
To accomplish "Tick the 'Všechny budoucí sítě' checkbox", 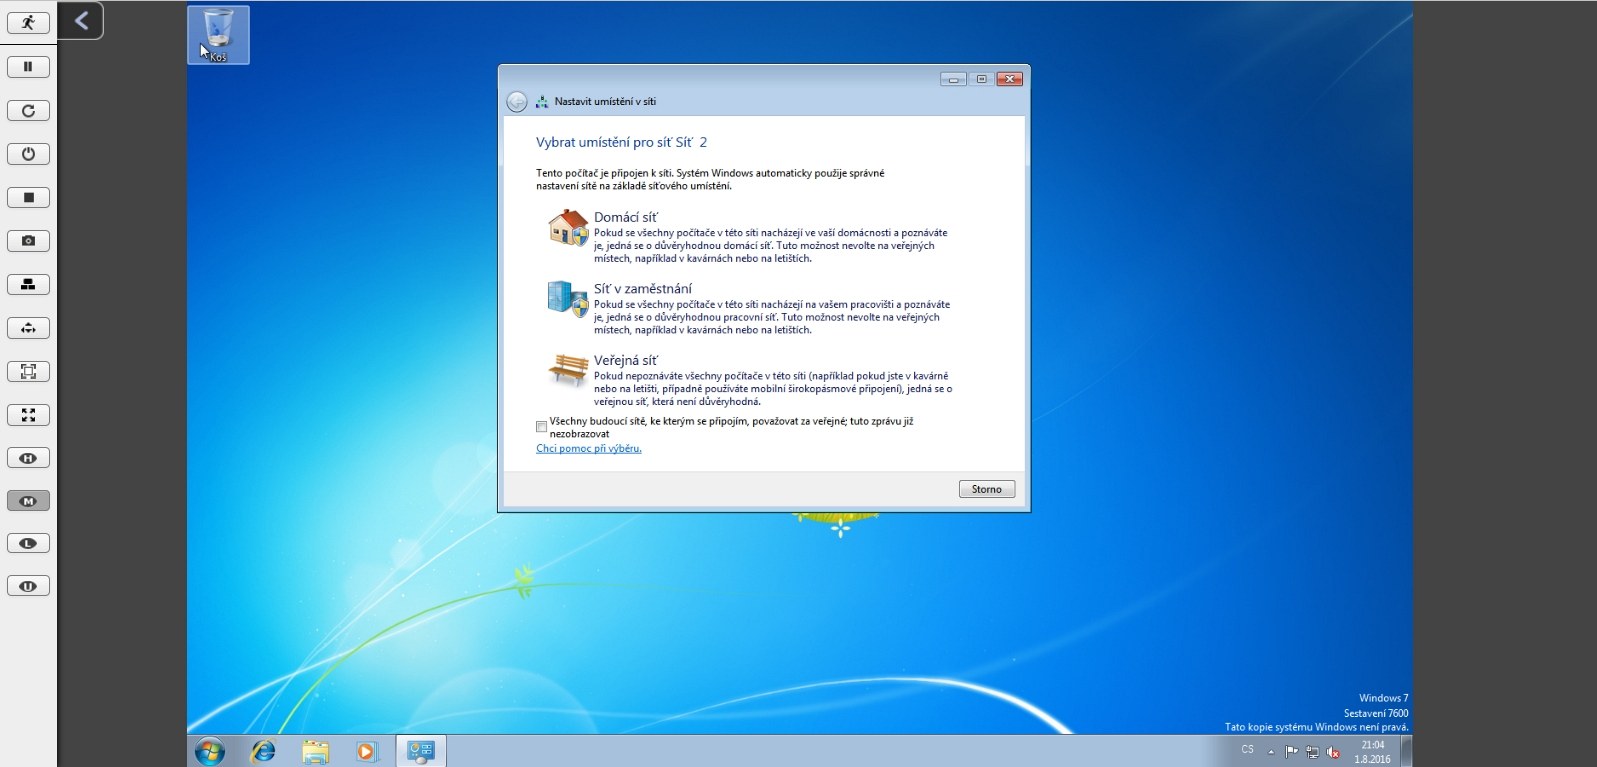I will 542,427.
